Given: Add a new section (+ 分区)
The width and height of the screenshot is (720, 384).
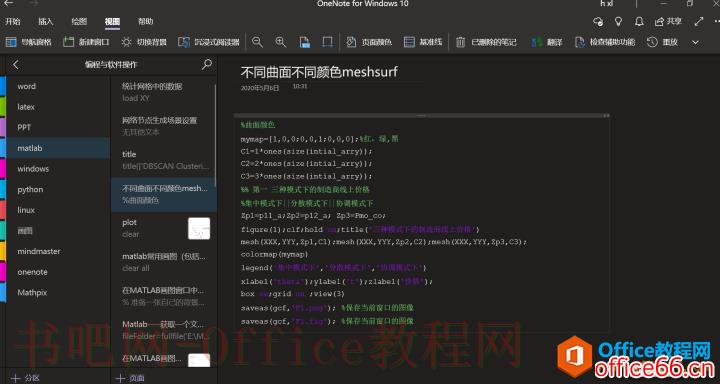Looking at the screenshot, I should [x=26, y=378].
